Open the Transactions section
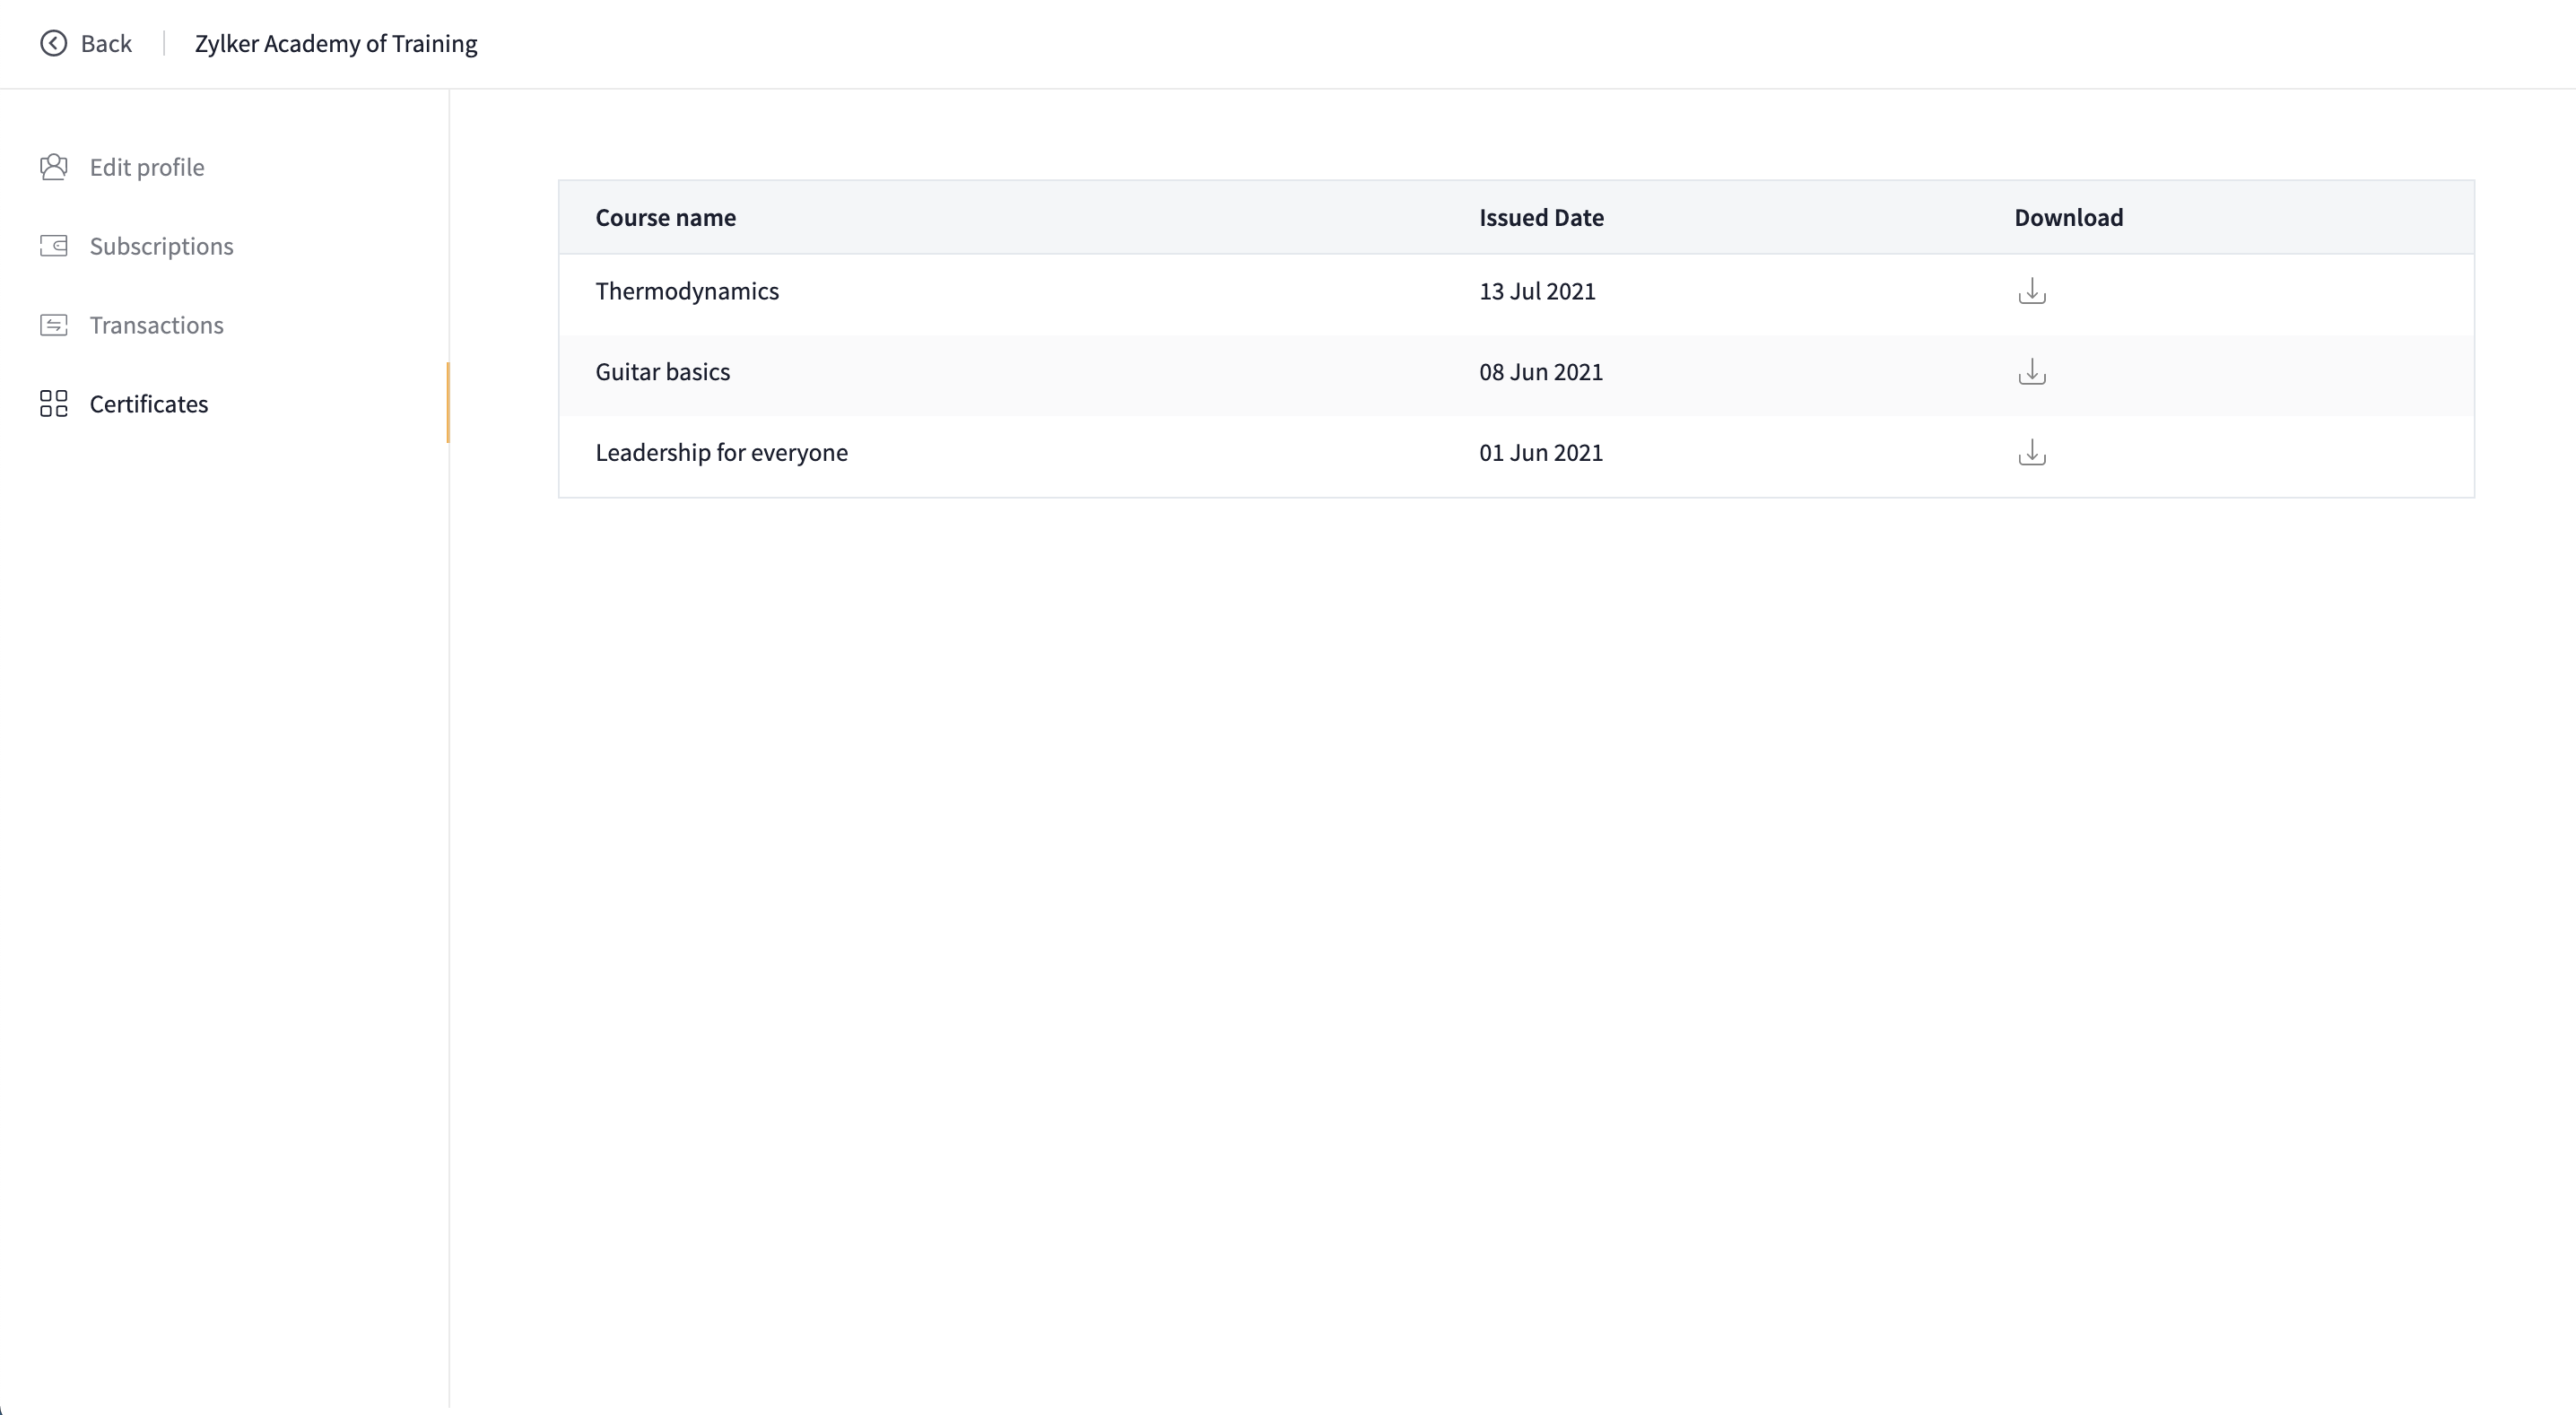This screenshot has width=2576, height=1415. click(156, 325)
